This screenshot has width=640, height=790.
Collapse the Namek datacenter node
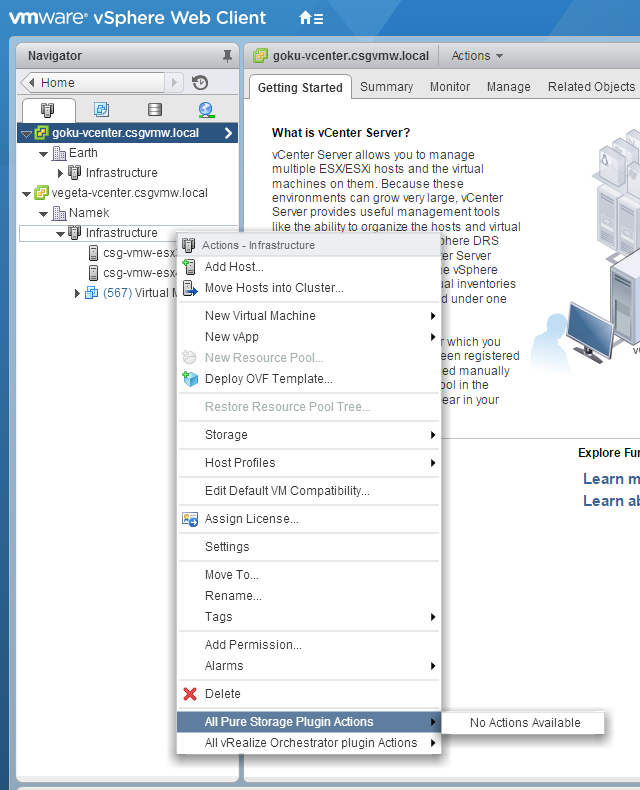click(44, 214)
